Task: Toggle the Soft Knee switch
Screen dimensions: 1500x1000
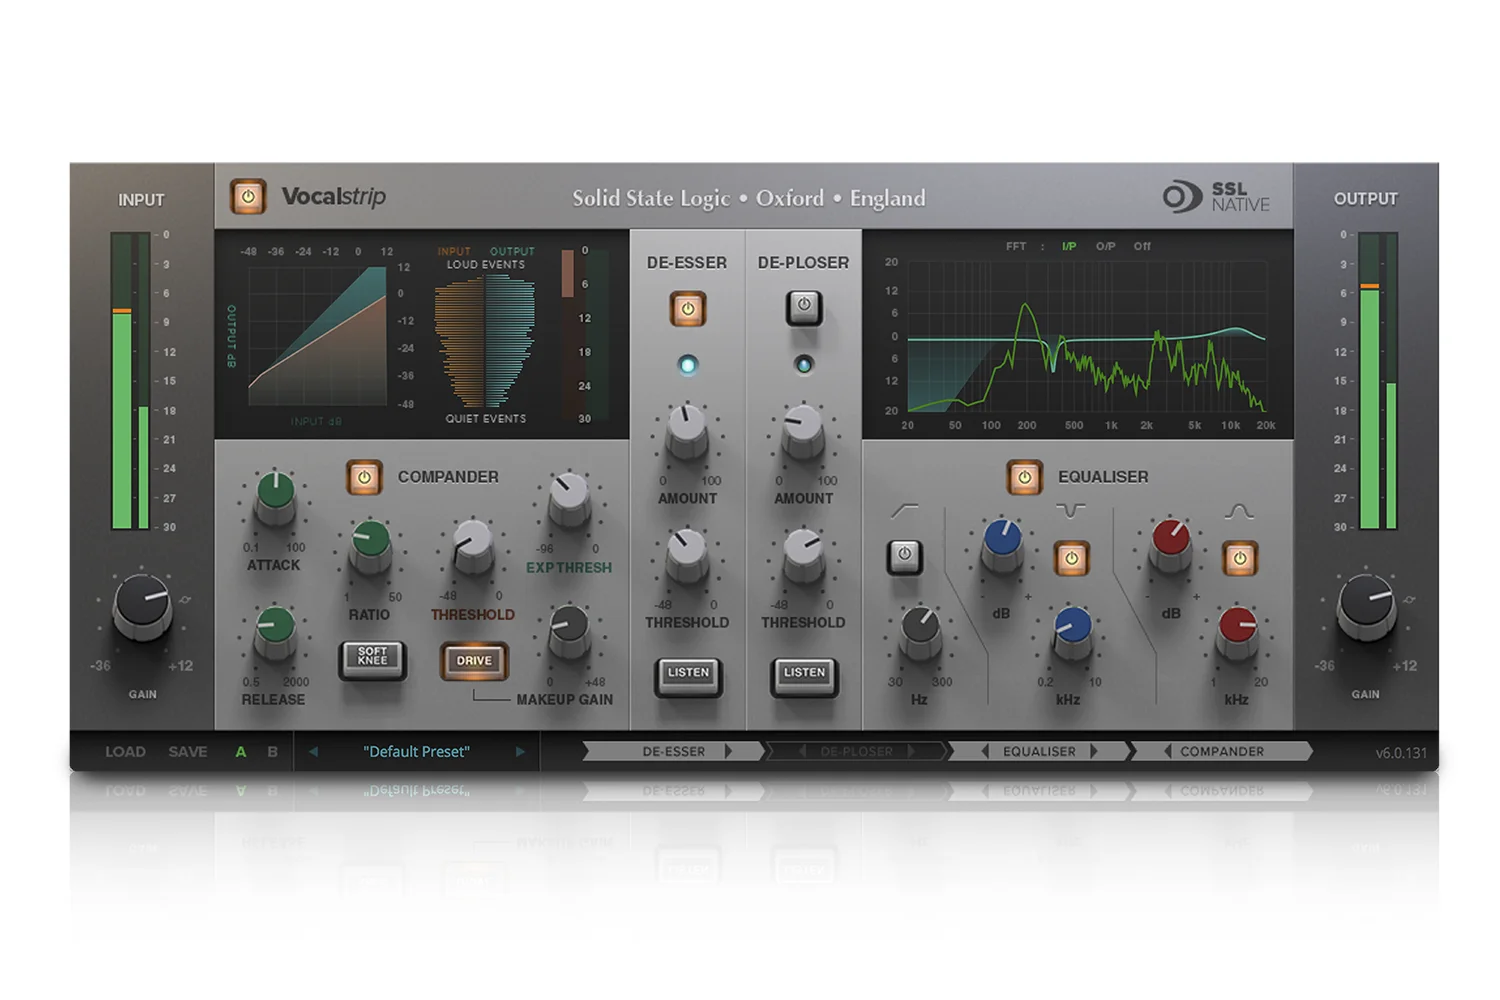Action: 373,658
